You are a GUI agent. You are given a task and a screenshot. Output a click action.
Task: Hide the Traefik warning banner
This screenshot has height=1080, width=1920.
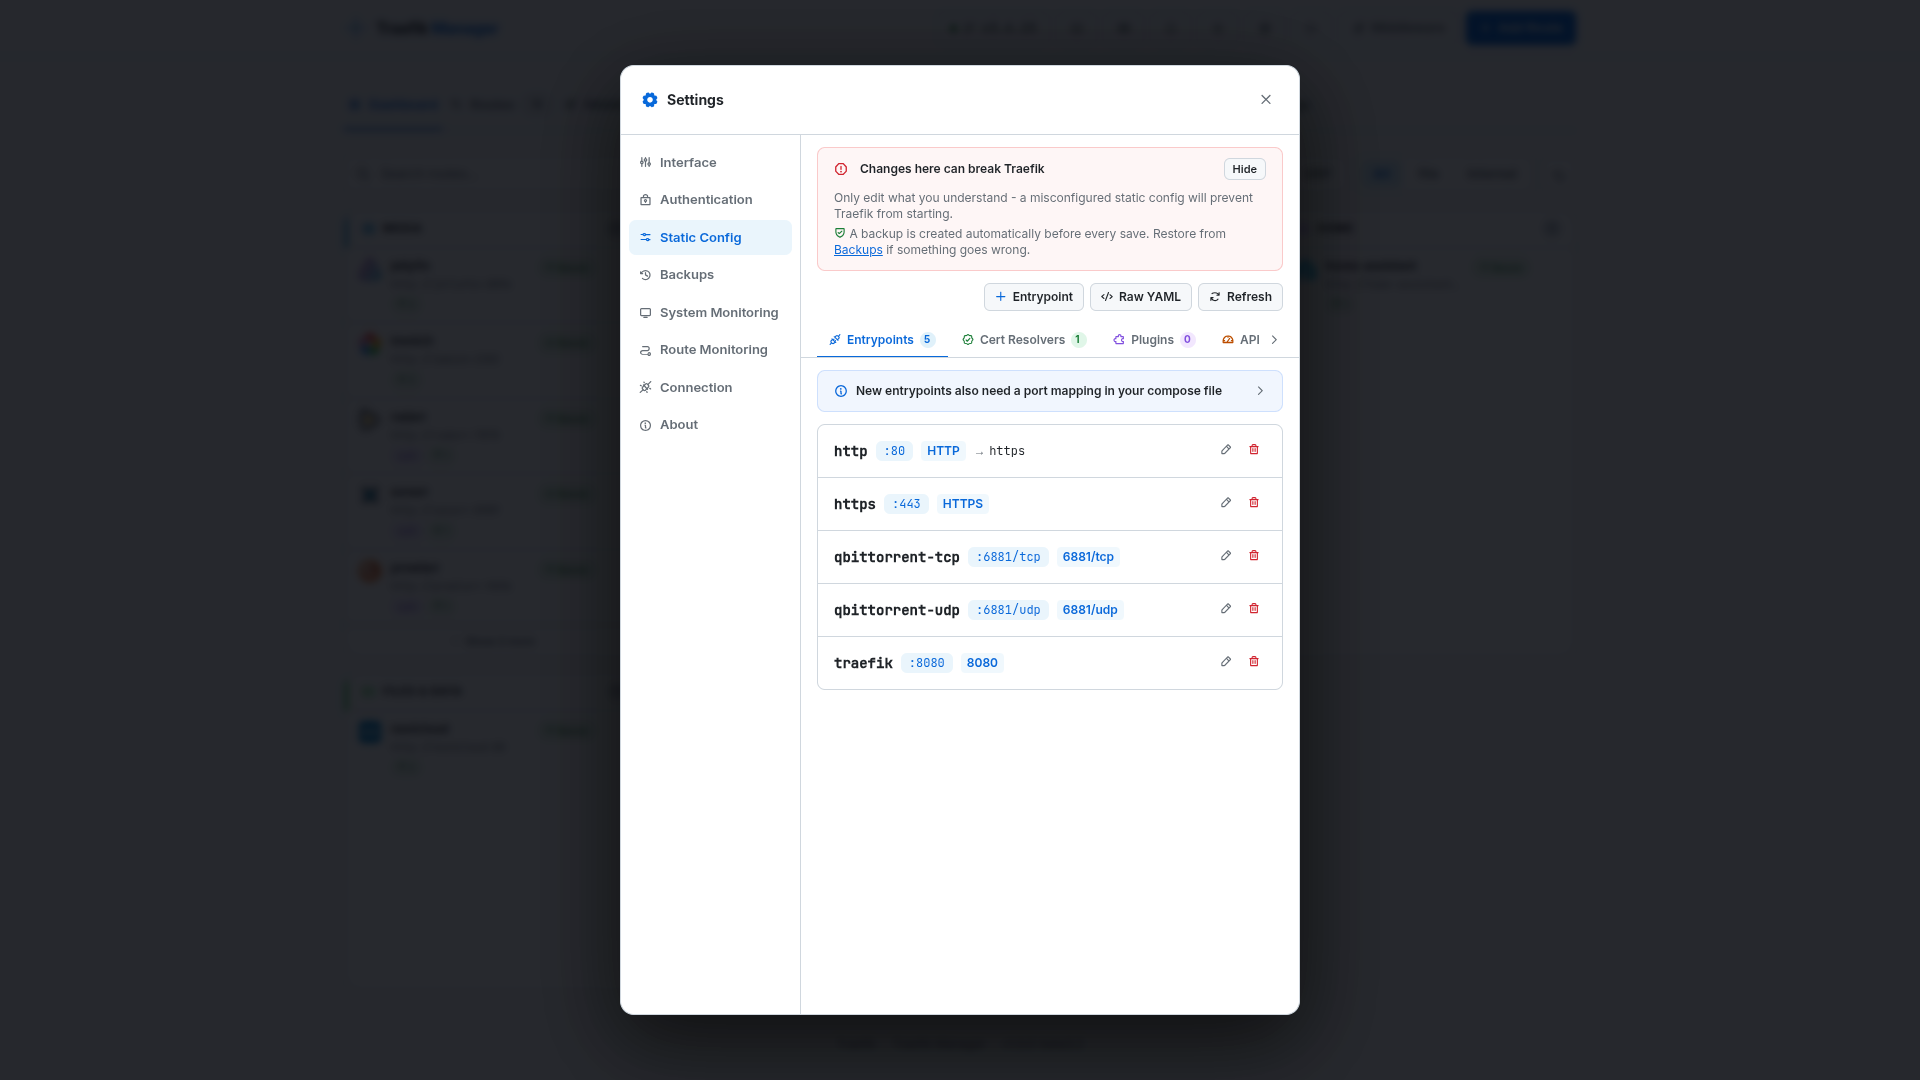tap(1245, 169)
